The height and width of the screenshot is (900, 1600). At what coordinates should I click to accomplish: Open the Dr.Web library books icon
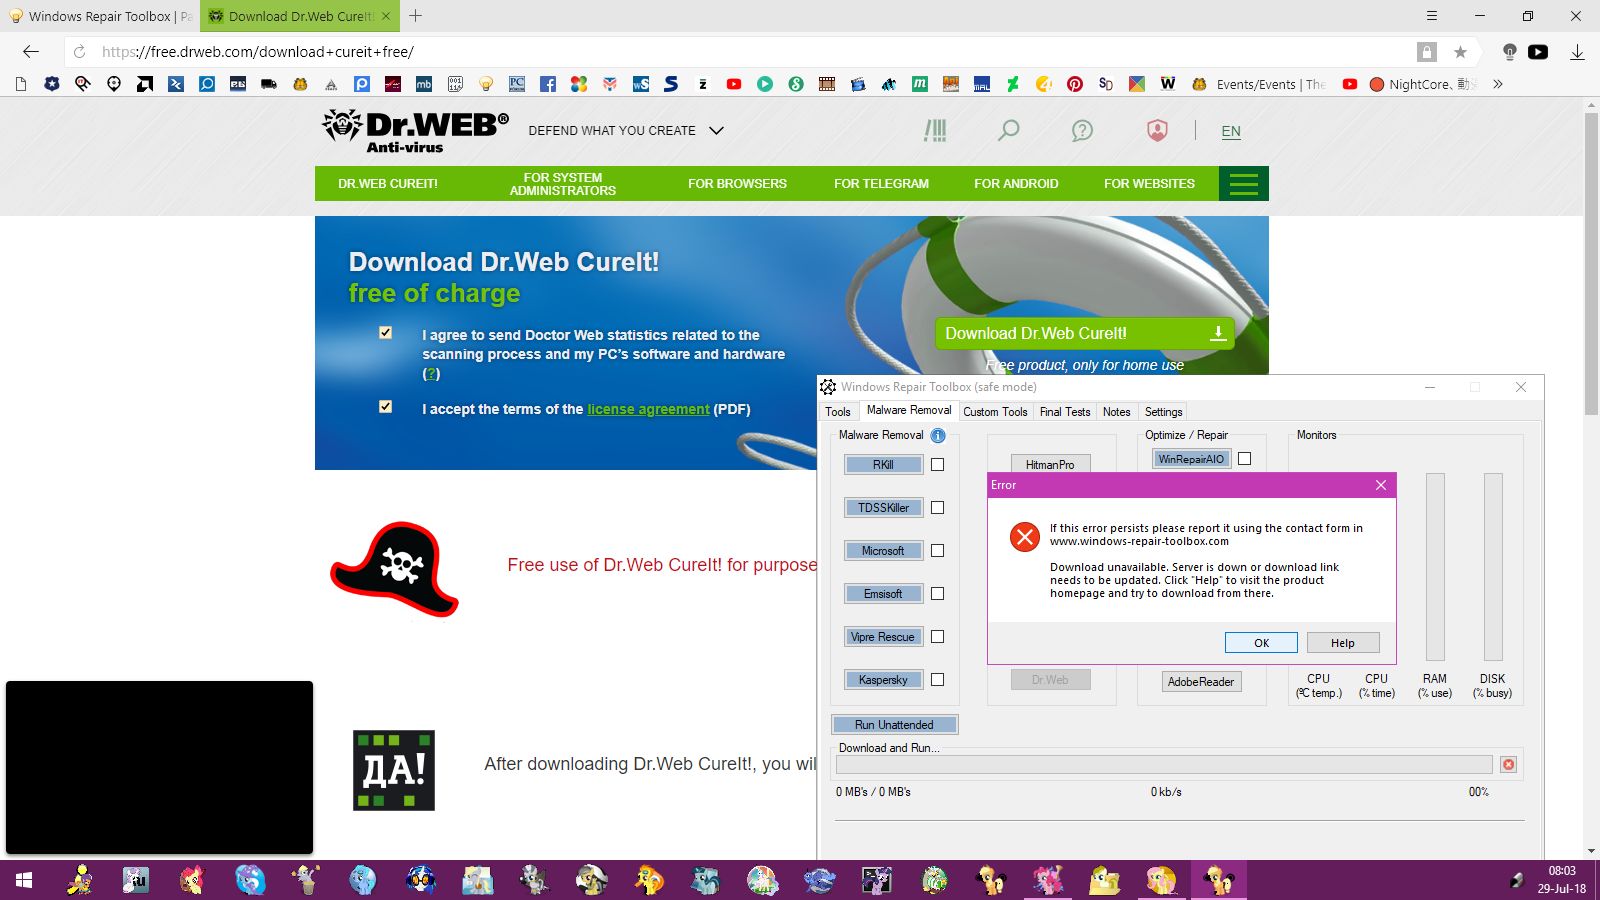point(935,131)
